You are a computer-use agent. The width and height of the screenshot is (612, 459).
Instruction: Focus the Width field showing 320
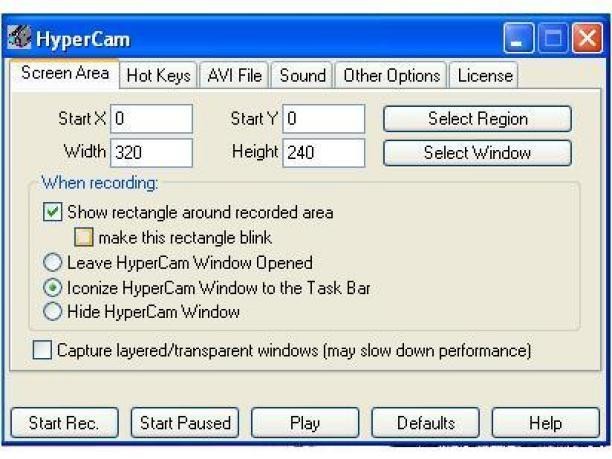pos(151,153)
